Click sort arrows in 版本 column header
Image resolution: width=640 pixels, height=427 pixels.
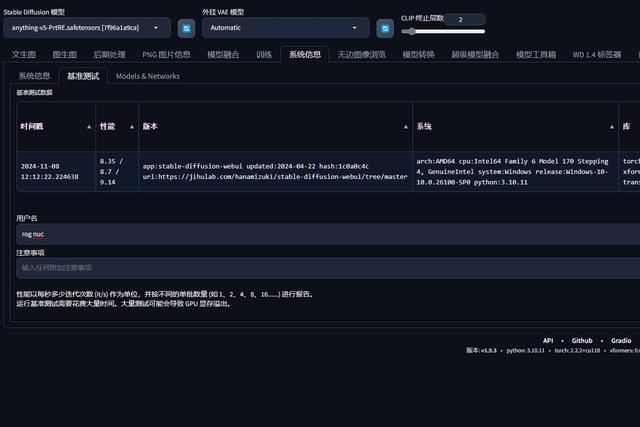[405, 127]
